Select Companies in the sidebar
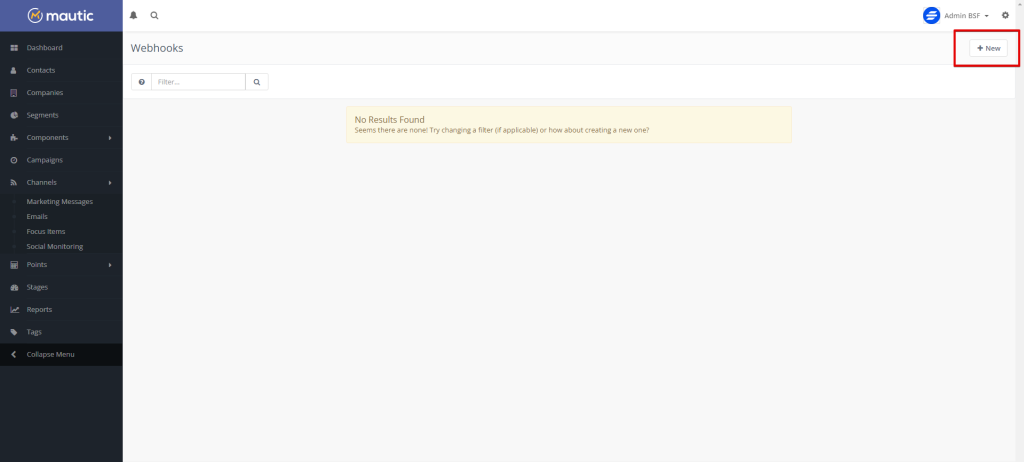The width and height of the screenshot is (1024, 462). pyautogui.click(x=44, y=93)
